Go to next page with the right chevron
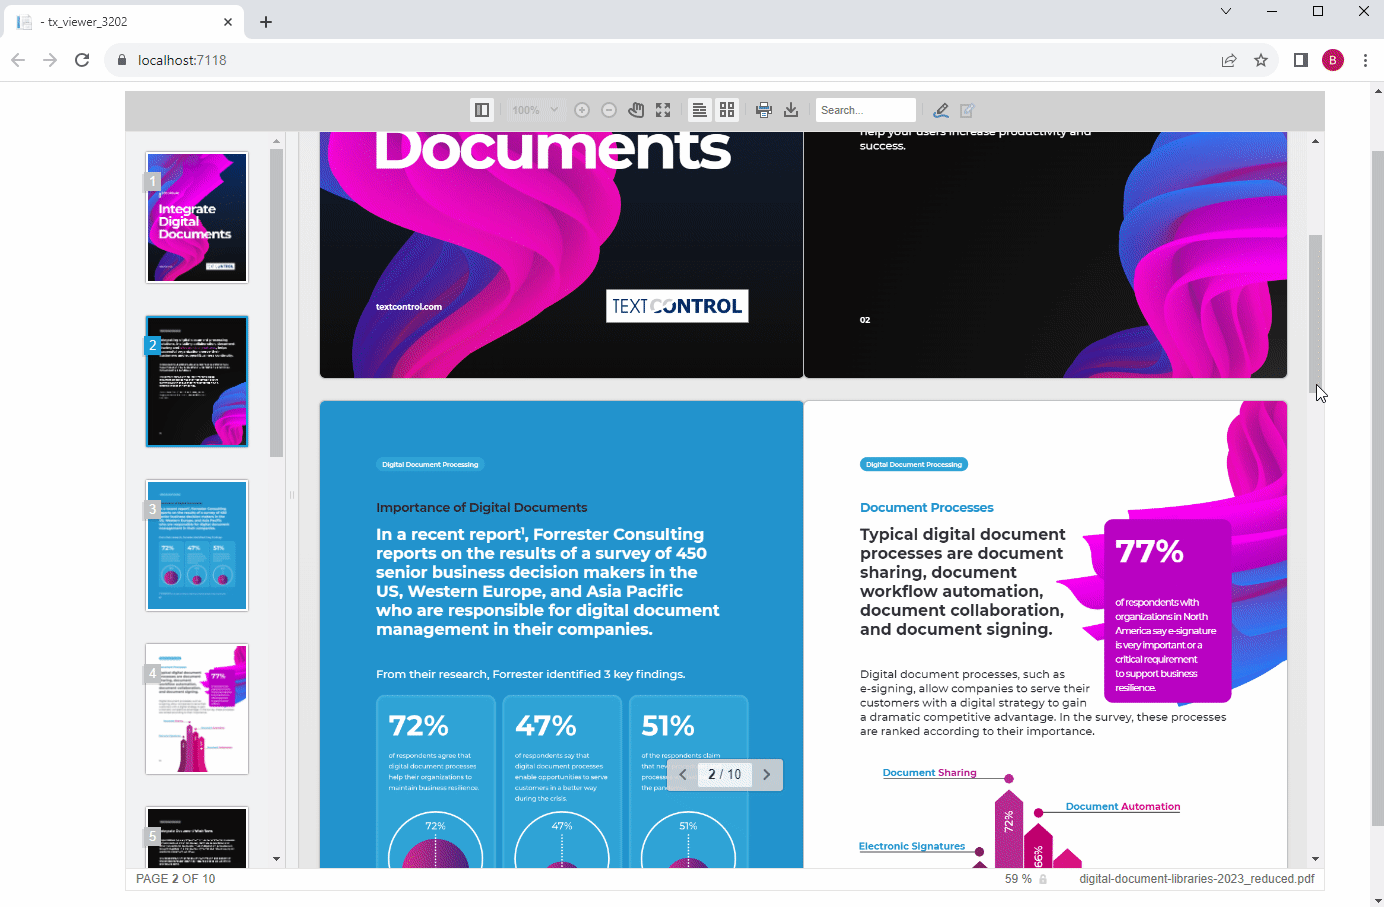This screenshot has width=1384, height=907. (x=766, y=774)
